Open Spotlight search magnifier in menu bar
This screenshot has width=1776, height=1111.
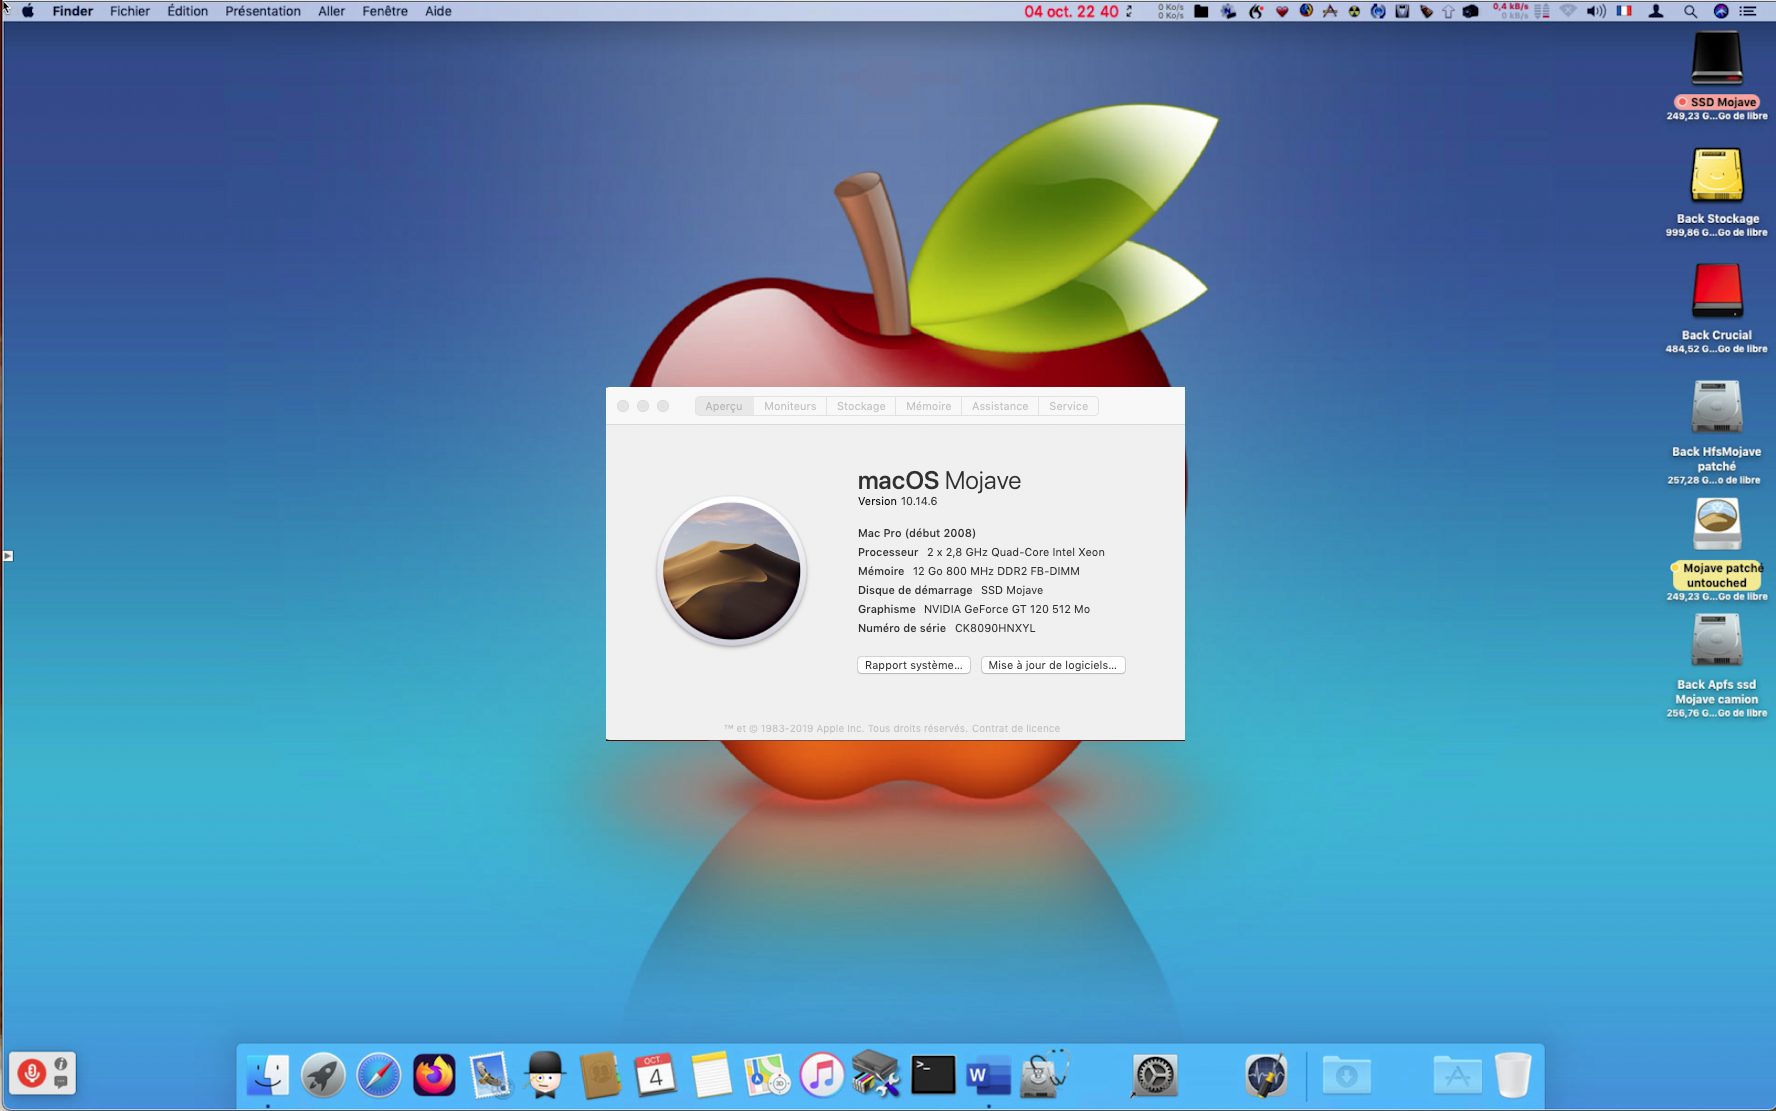coord(1690,11)
